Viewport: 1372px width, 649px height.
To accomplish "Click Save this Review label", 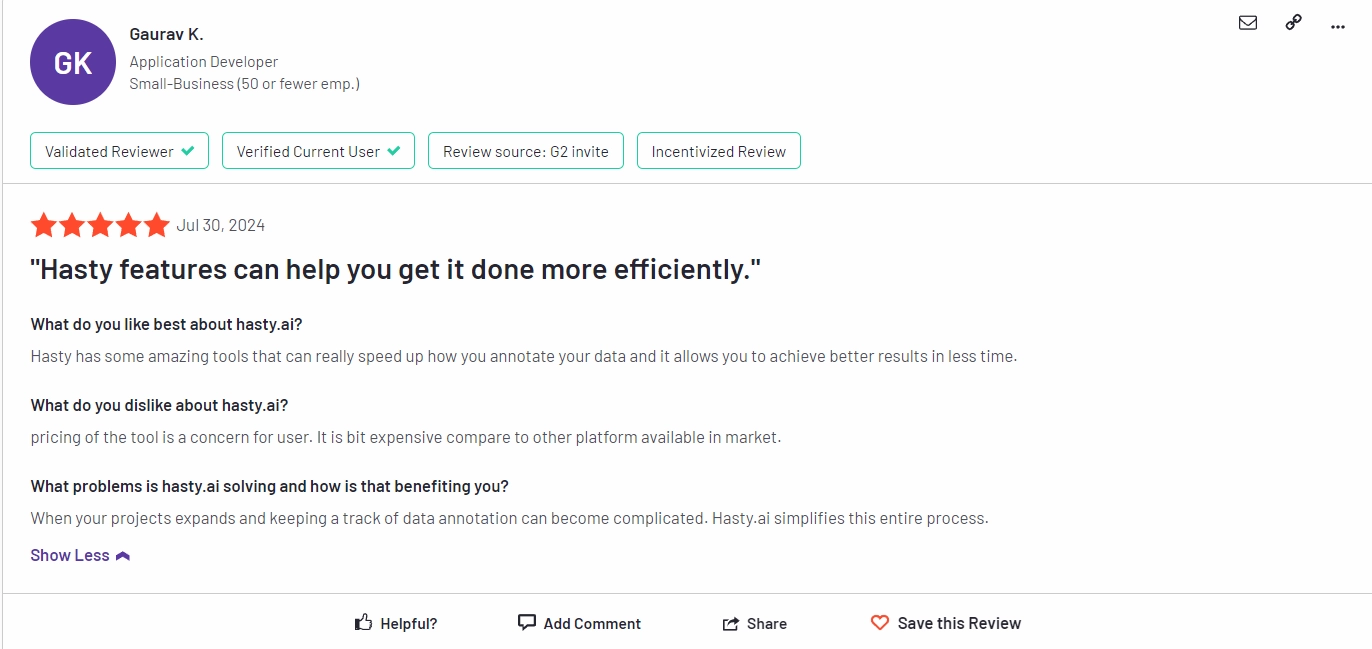I will 959,623.
